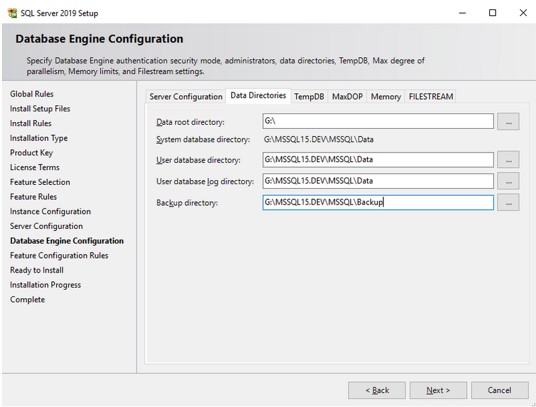Select the Data Directories tab
The height and width of the screenshot is (407, 536).
(x=258, y=96)
